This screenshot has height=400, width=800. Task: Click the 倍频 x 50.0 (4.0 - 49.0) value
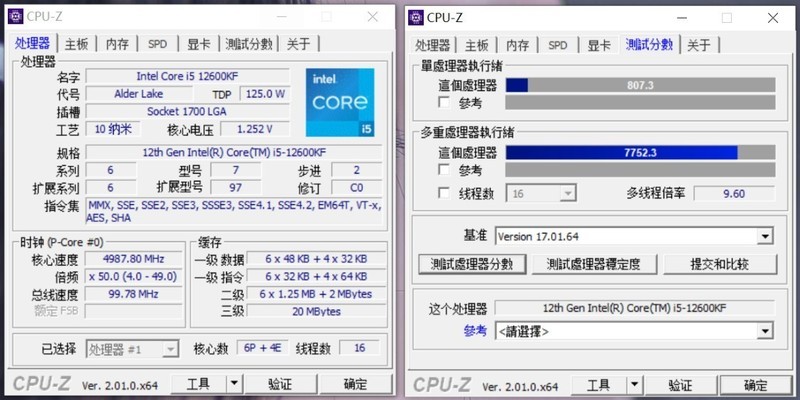tap(133, 277)
